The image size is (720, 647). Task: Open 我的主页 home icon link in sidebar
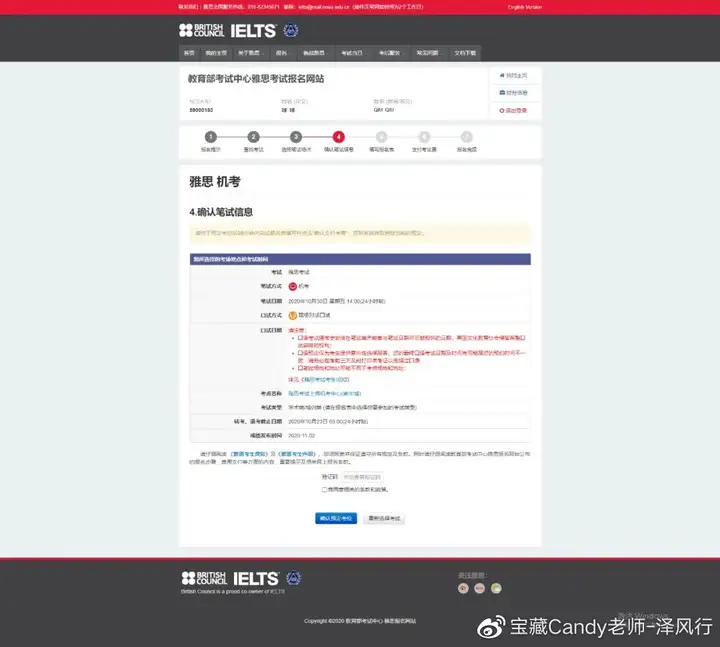coord(513,75)
